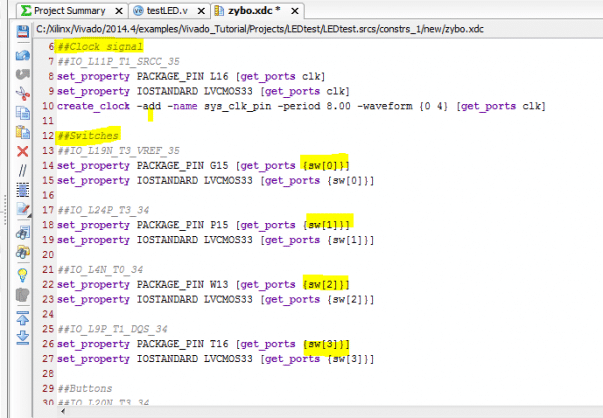Image resolution: width=603 pixels, height=418 pixels.
Task: Click the Undo icon in editor toolbar
Action: coord(23,52)
